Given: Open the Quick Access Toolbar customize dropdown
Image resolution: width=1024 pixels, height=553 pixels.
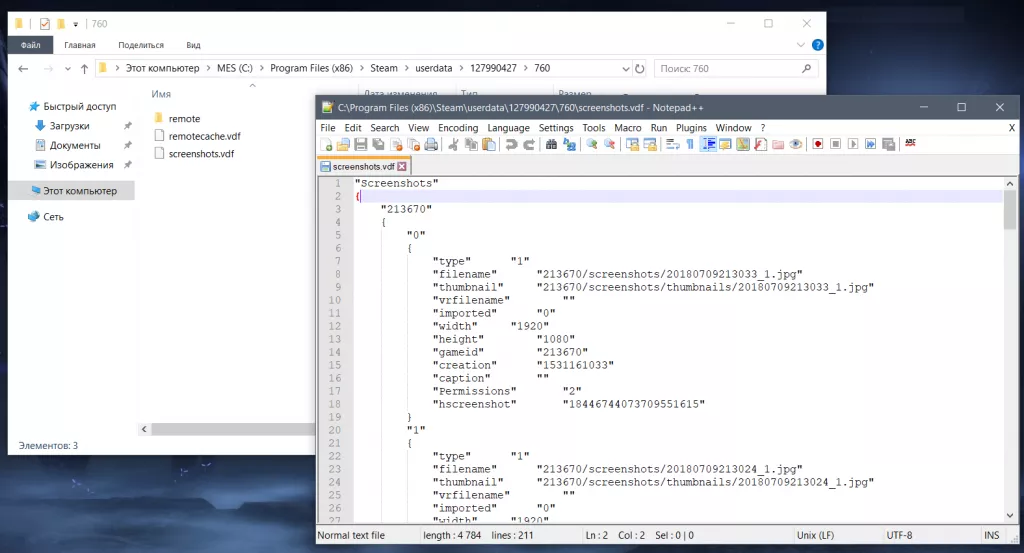Looking at the screenshot, I should point(75,23).
